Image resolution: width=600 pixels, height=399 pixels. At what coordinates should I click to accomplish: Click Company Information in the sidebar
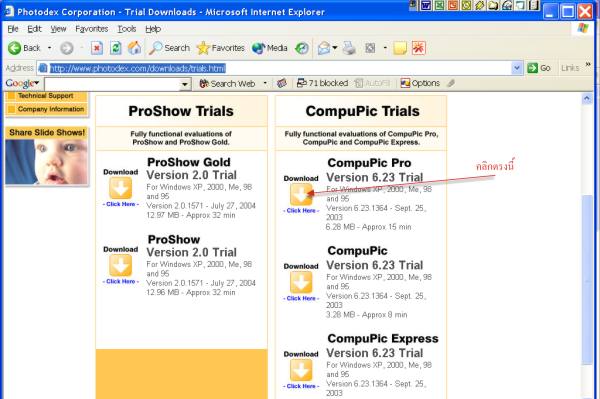[51, 109]
